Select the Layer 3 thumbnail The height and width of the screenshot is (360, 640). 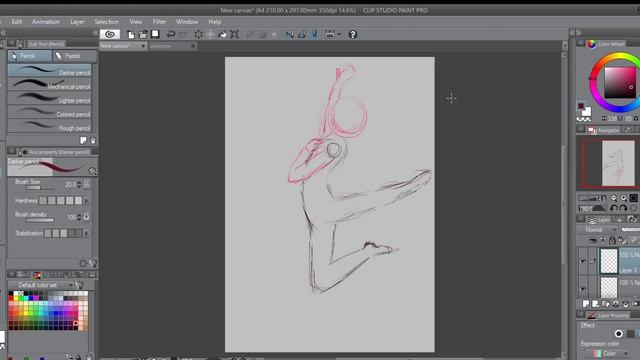click(x=609, y=261)
